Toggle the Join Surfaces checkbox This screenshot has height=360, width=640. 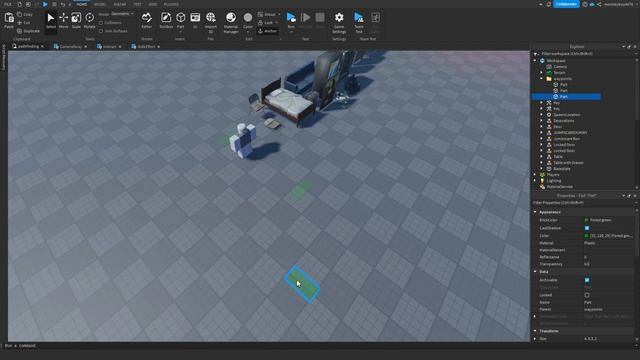click(x=101, y=31)
